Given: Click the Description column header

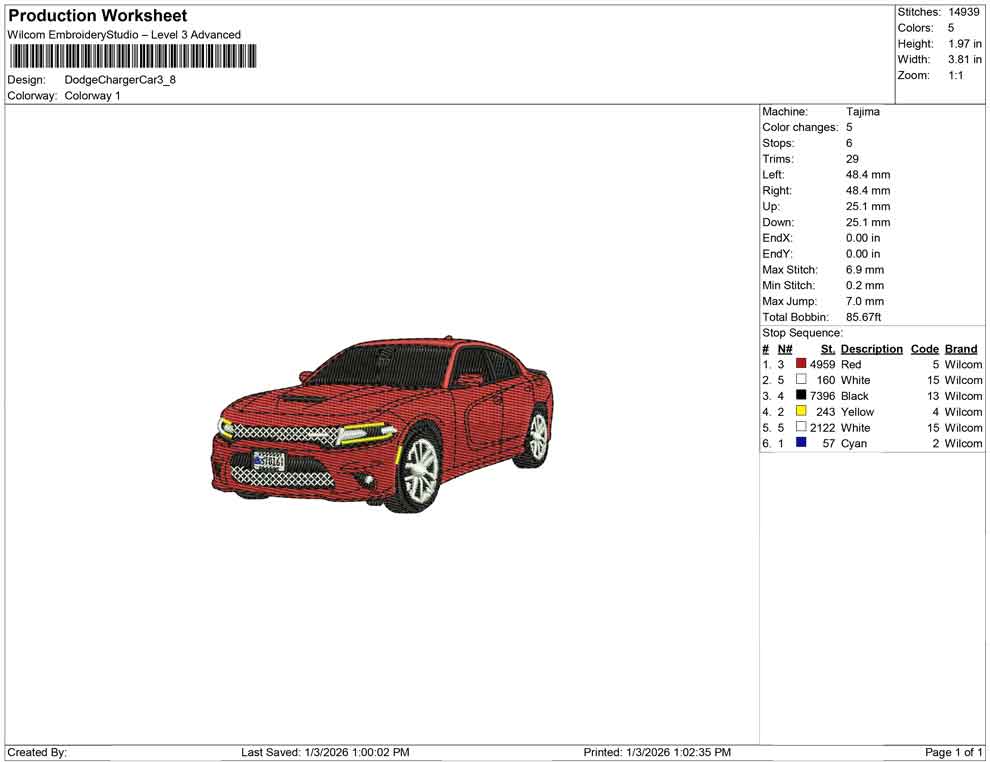Looking at the screenshot, I should [871, 348].
